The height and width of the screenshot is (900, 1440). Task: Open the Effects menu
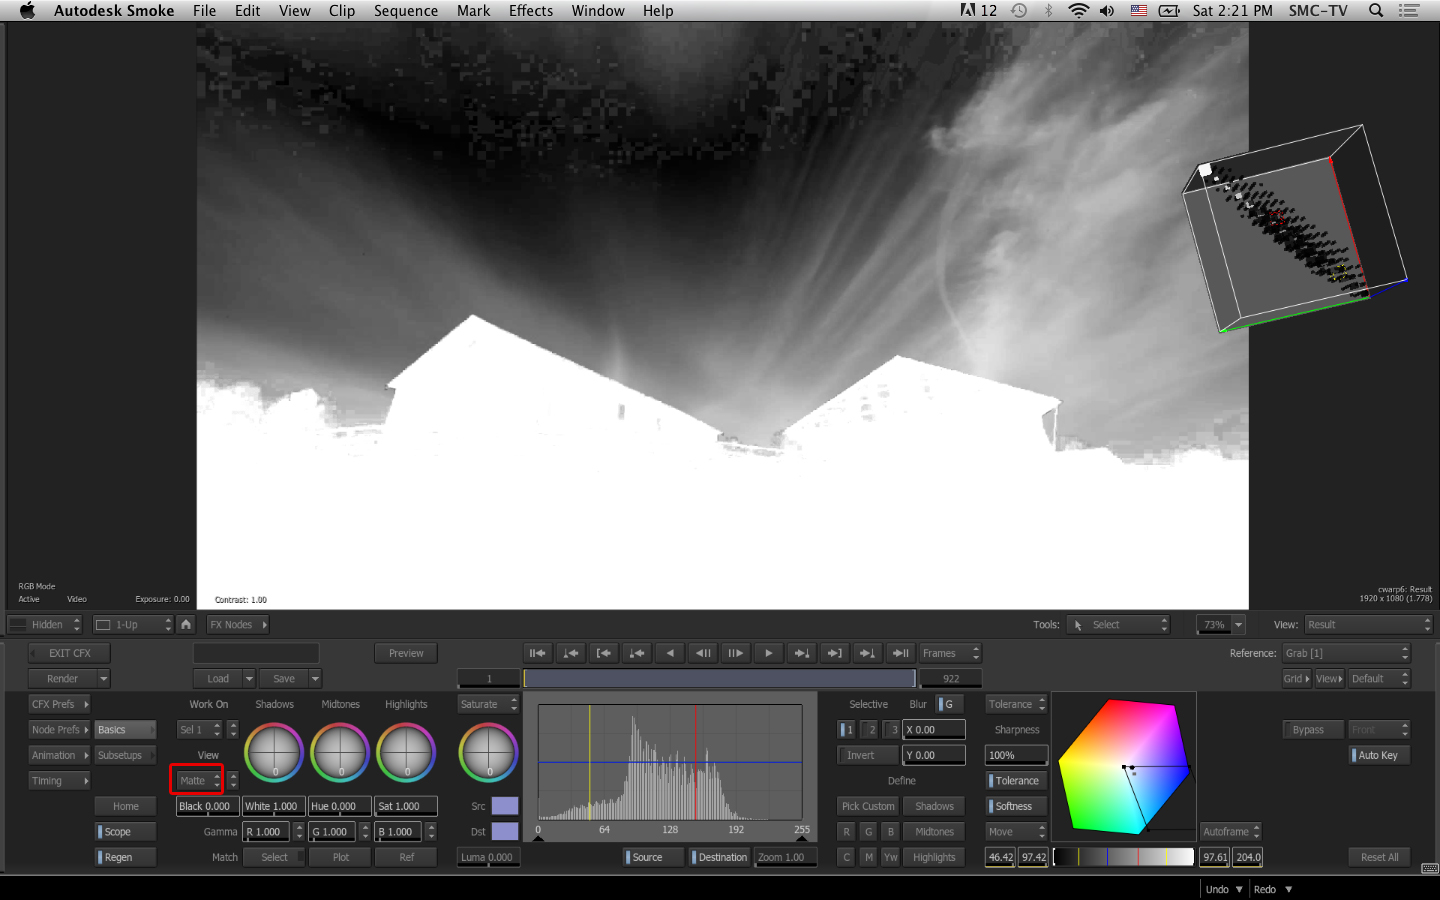(530, 11)
